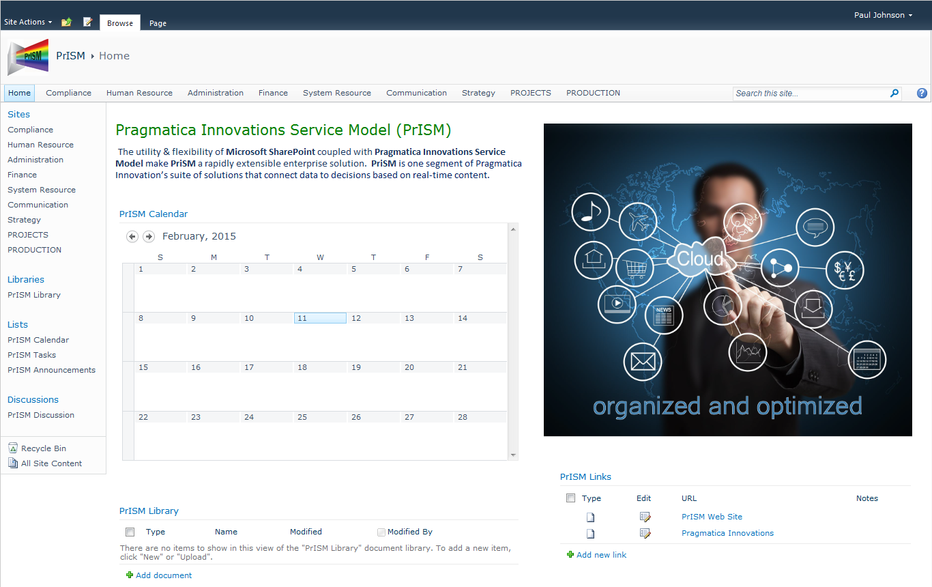Open Human Resource in top navigation bar
Viewport: 932px width, 587px height.
[139, 93]
